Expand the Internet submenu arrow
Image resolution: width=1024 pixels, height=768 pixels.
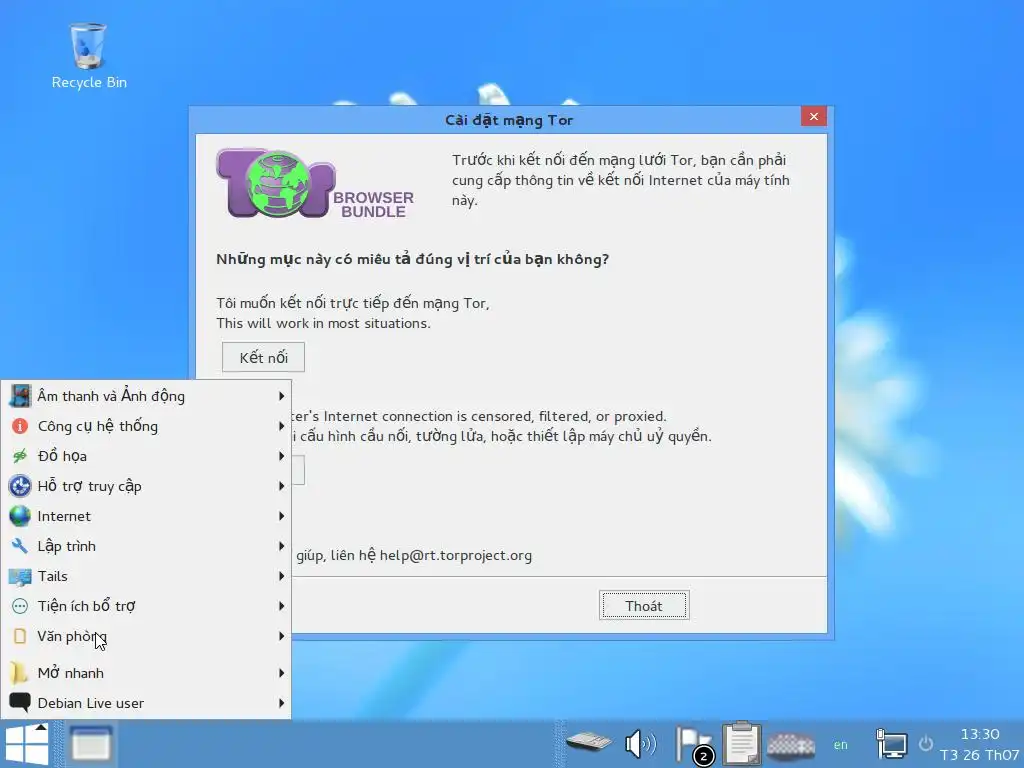tap(281, 516)
